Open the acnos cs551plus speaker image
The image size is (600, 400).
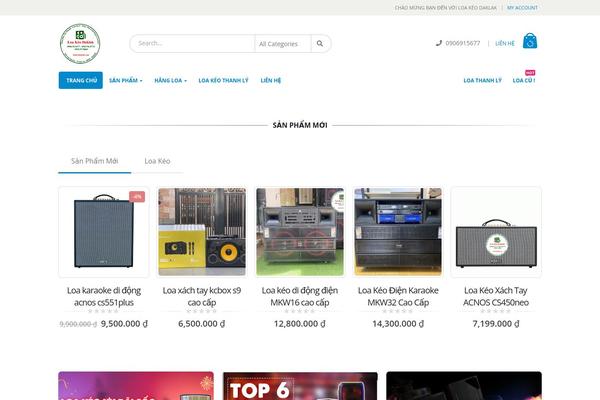104,232
